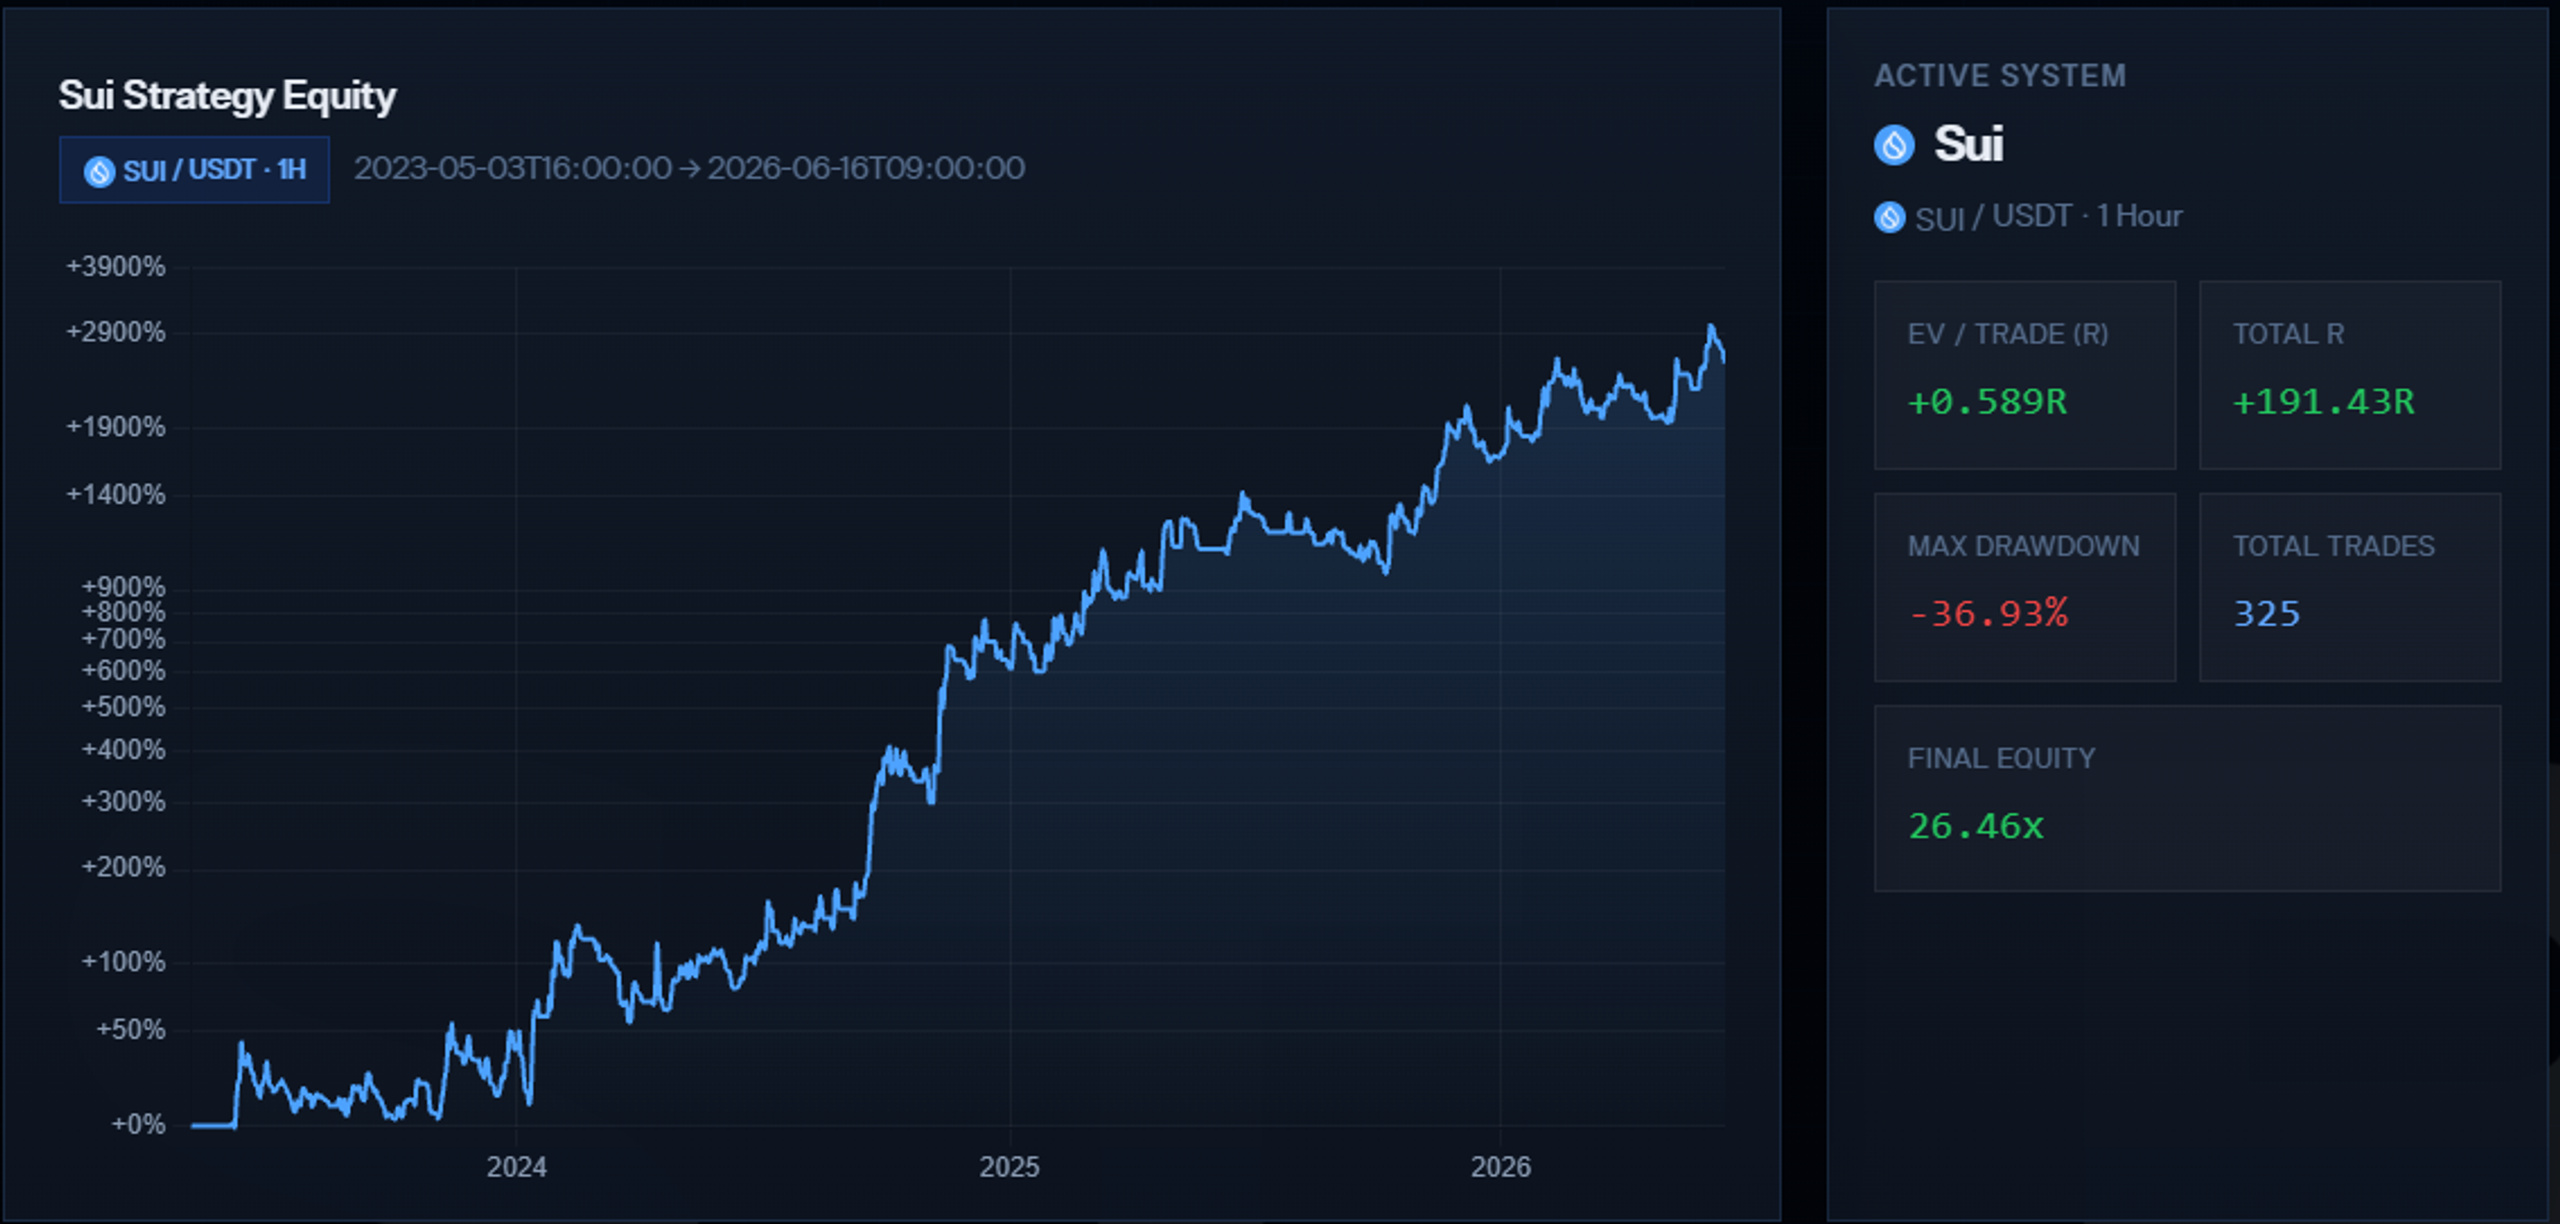Click the TOTAL TRADES label
Image resolution: width=2560 pixels, height=1224 pixels.
coord(2334,546)
